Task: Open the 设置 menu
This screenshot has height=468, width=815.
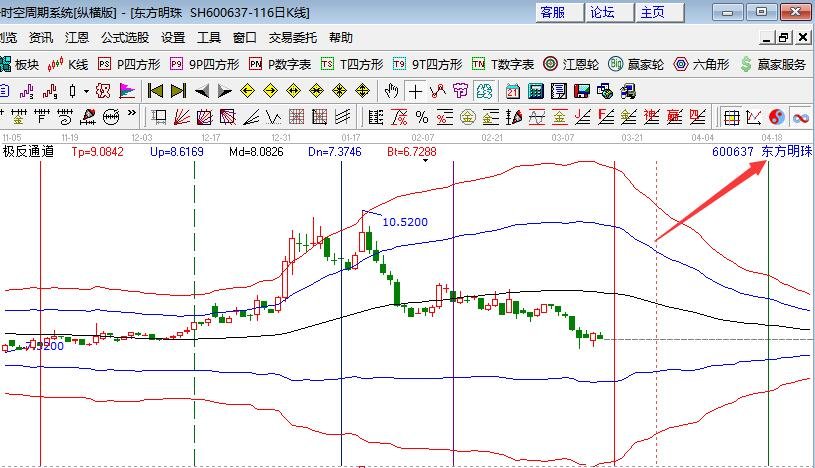Action: tap(173, 38)
